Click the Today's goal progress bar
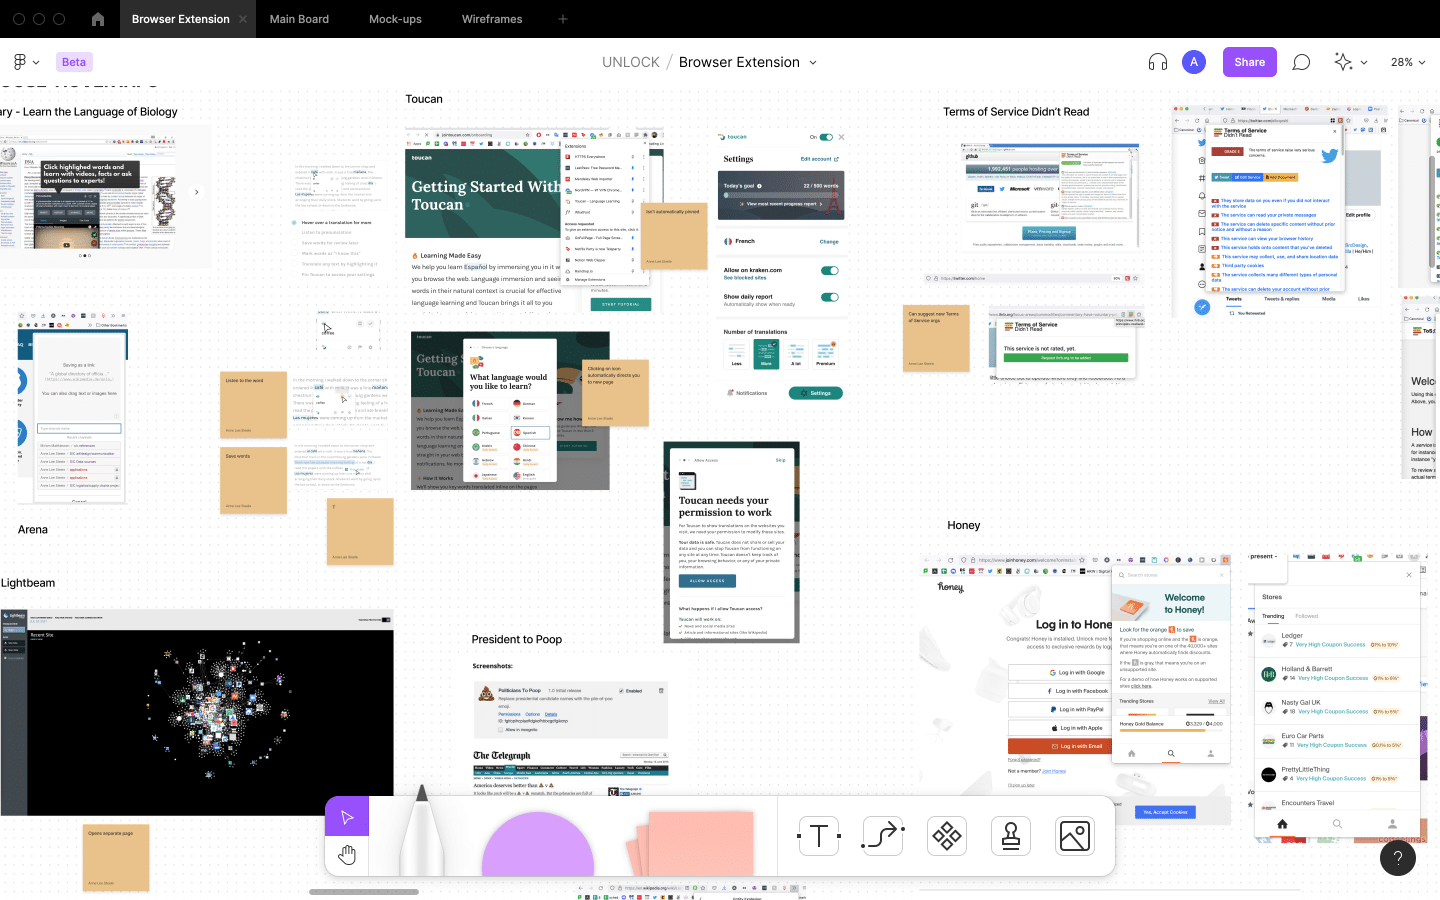 781,195
